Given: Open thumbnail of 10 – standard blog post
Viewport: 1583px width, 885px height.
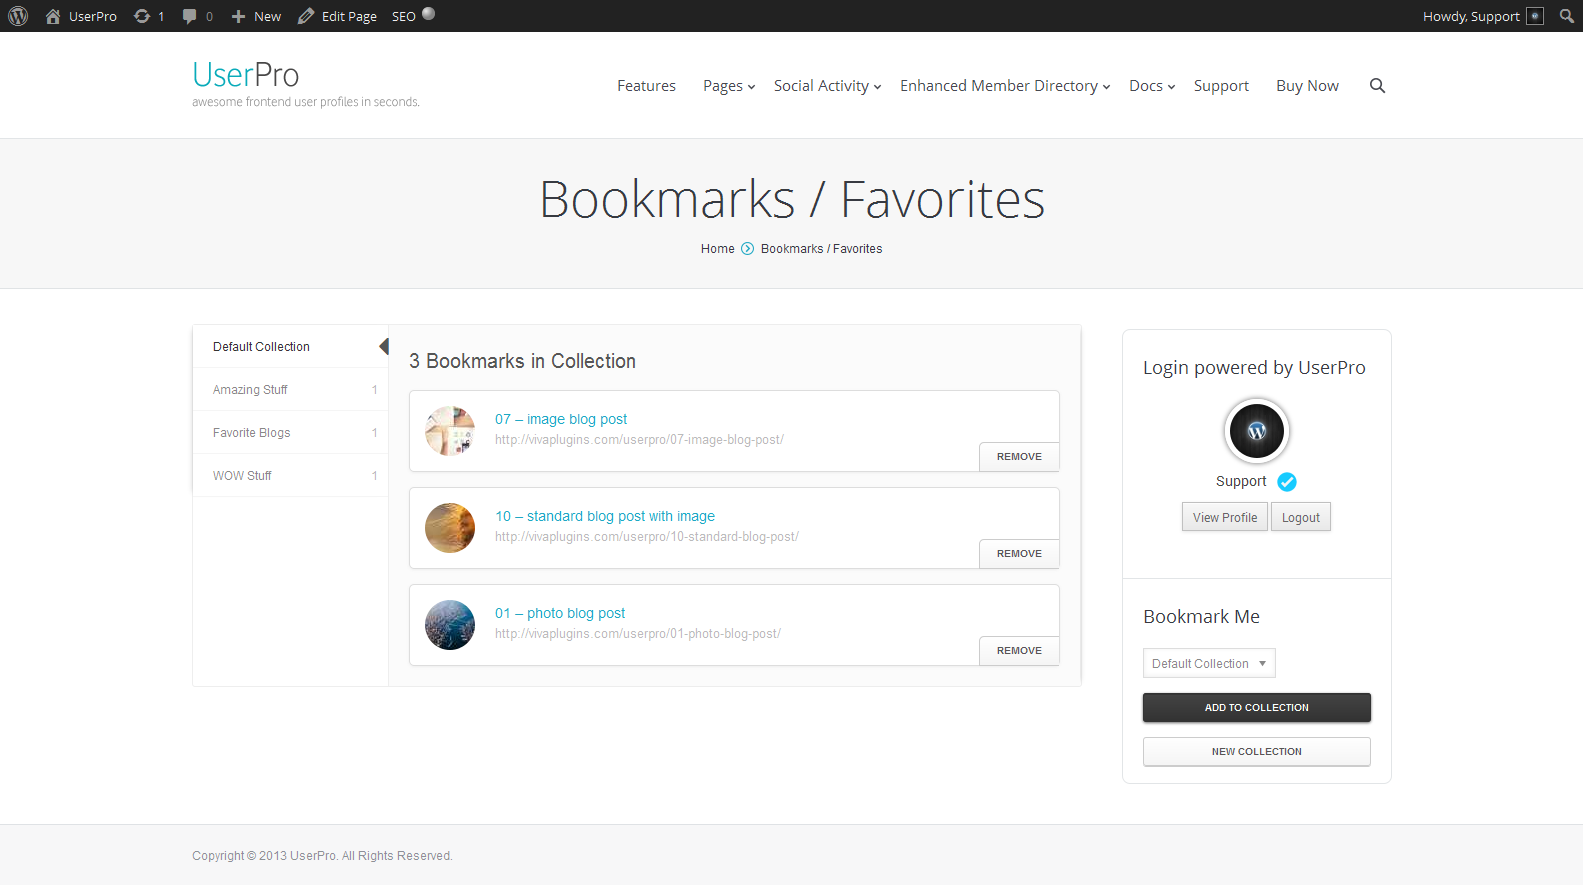Looking at the screenshot, I should pos(450,528).
